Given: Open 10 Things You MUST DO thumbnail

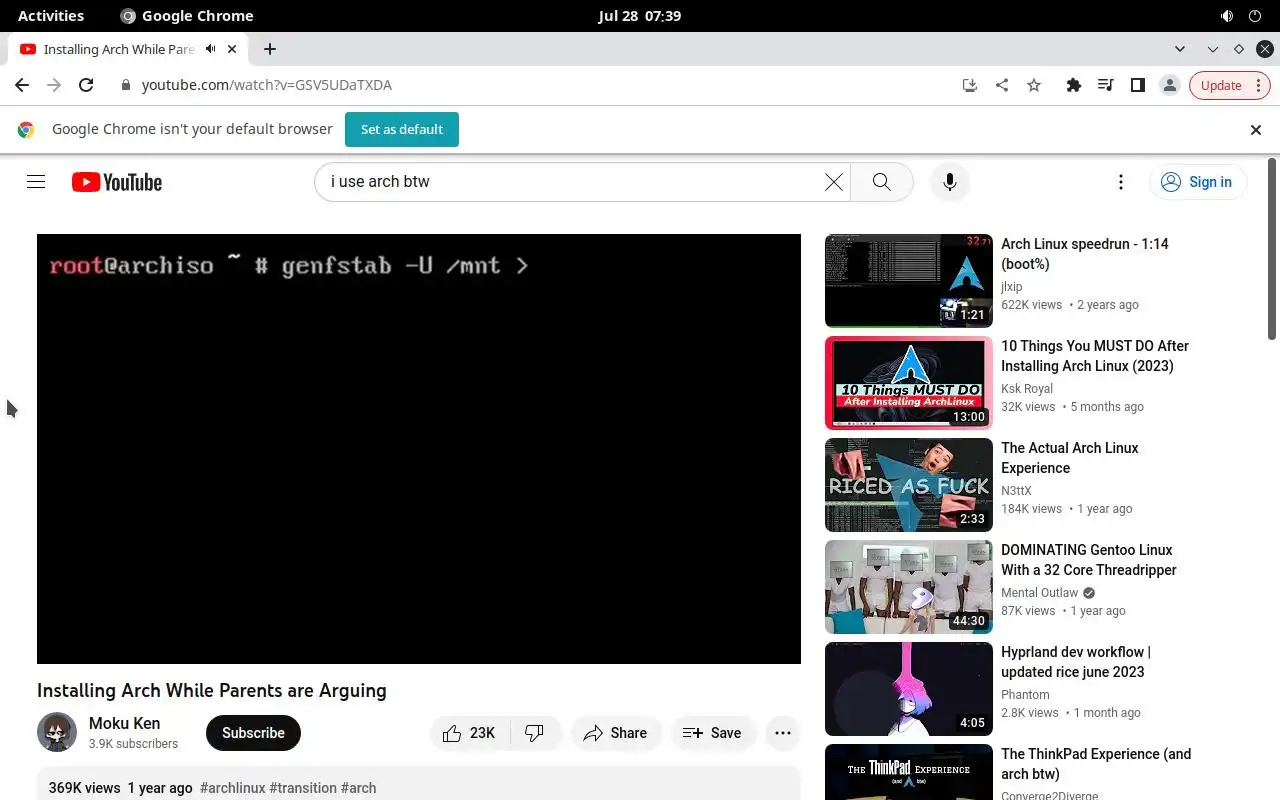Looking at the screenshot, I should pos(909,383).
